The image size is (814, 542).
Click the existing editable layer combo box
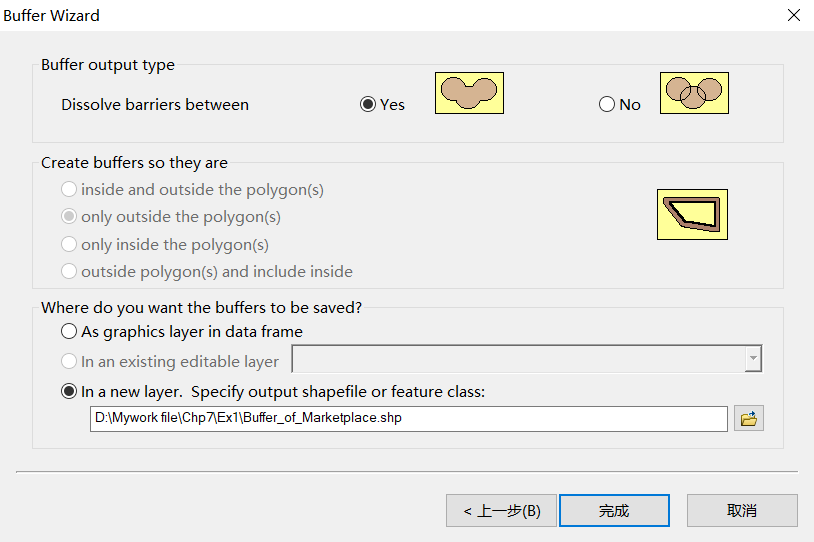pos(518,360)
